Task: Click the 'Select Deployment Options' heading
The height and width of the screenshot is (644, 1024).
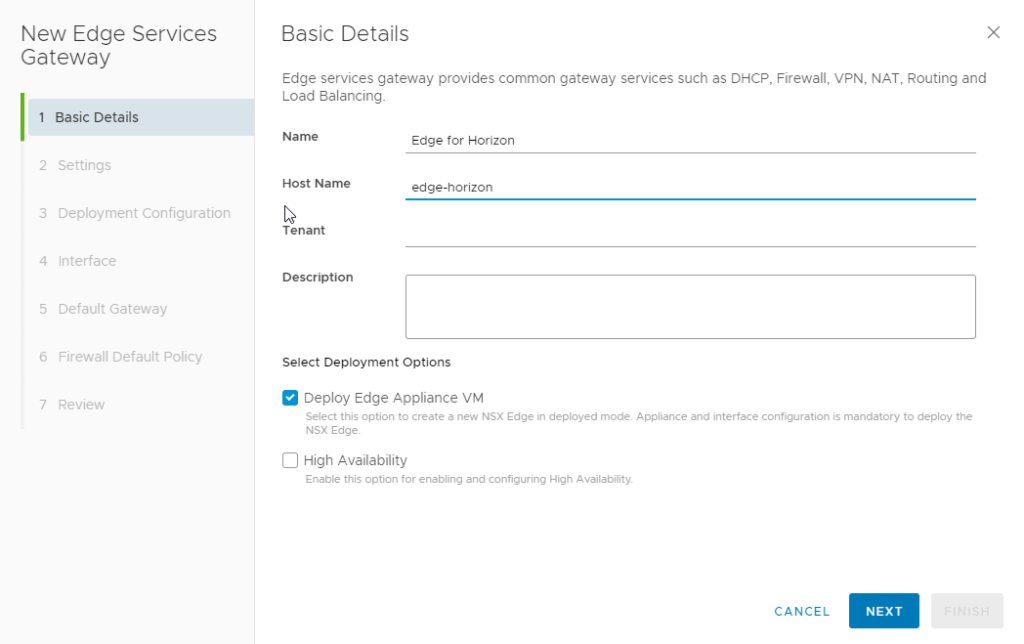Action: [x=366, y=362]
